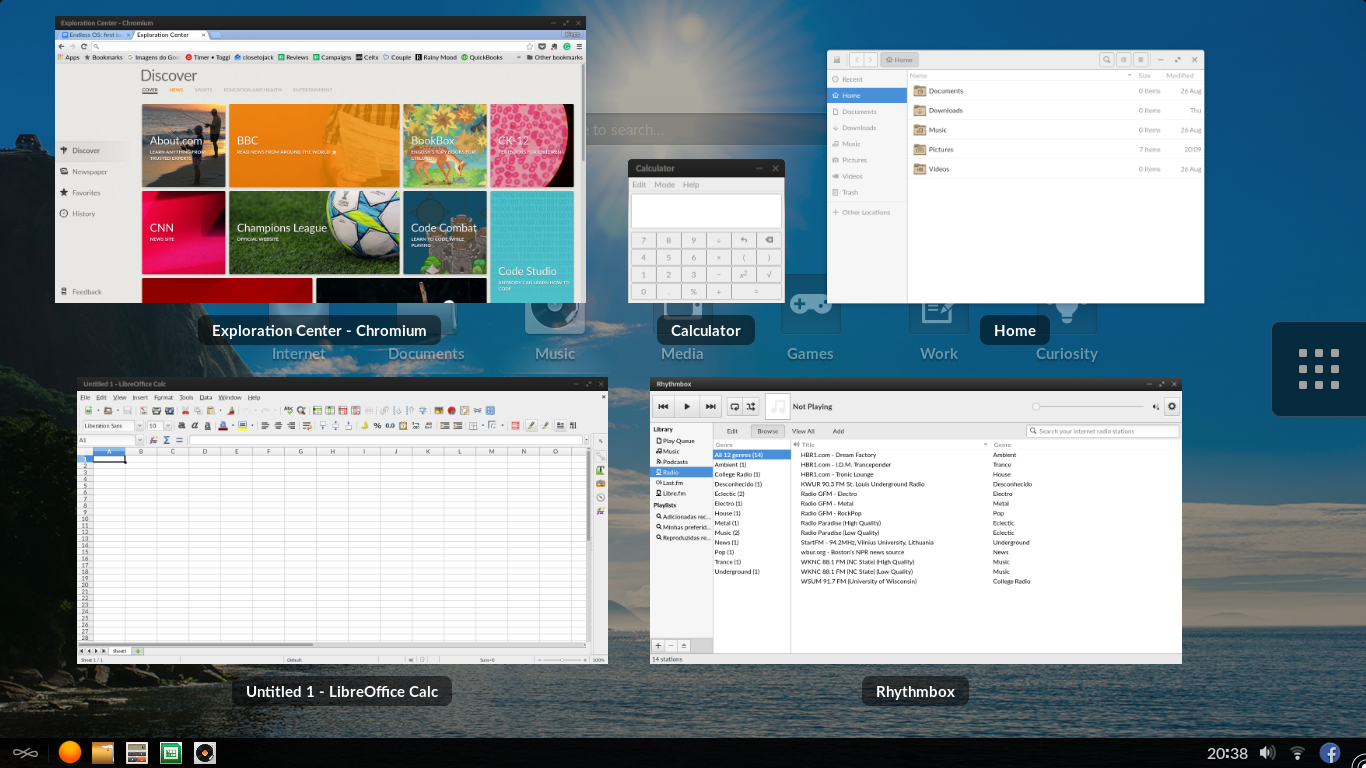1366x768 pixels.
Task: Open the Rhythmbox gear settings menu
Action: pyautogui.click(x=1172, y=406)
